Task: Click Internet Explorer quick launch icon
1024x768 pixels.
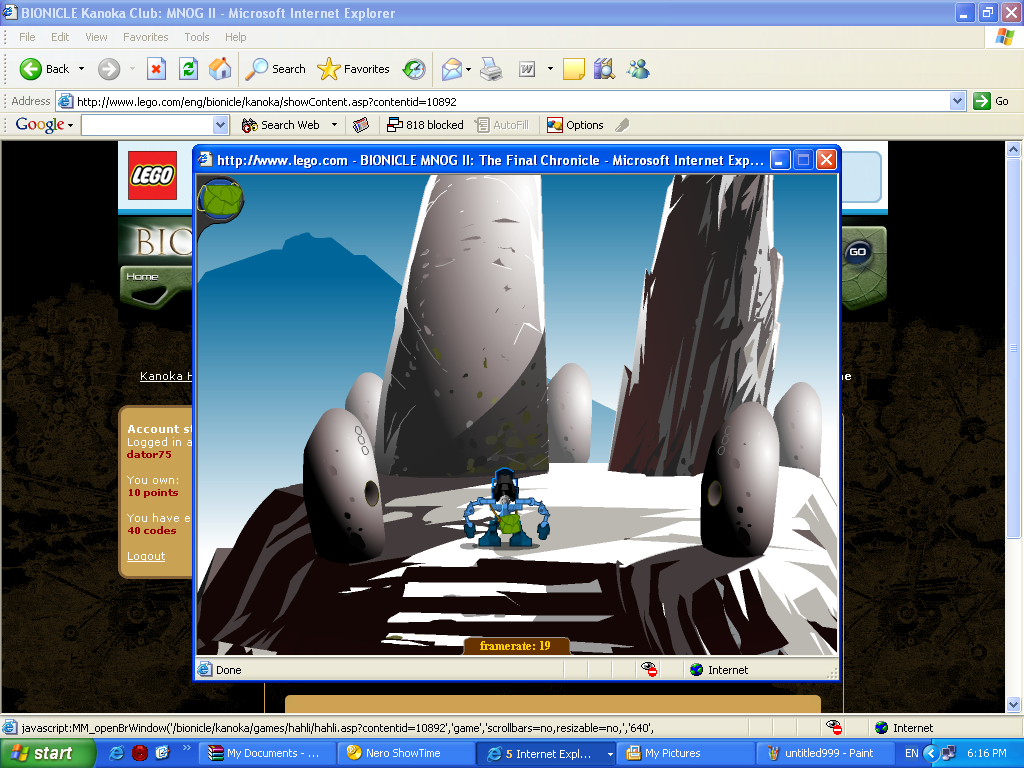Action: pyautogui.click(x=116, y=753)
